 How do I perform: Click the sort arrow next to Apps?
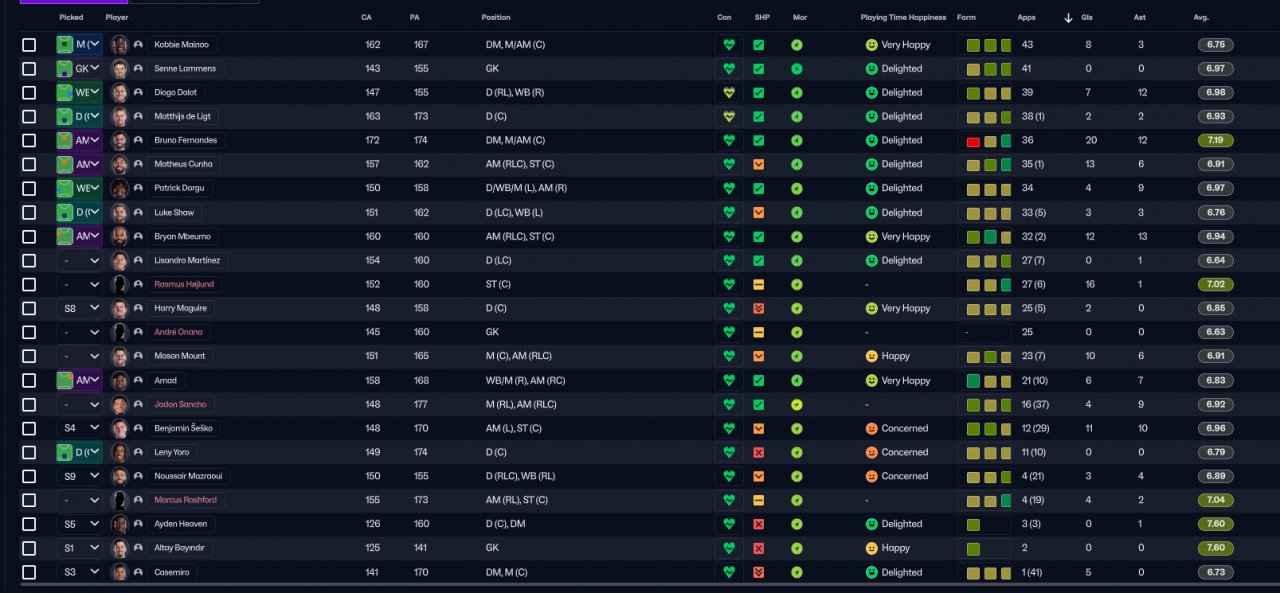pyautogui.click(x=1068, y=18)
